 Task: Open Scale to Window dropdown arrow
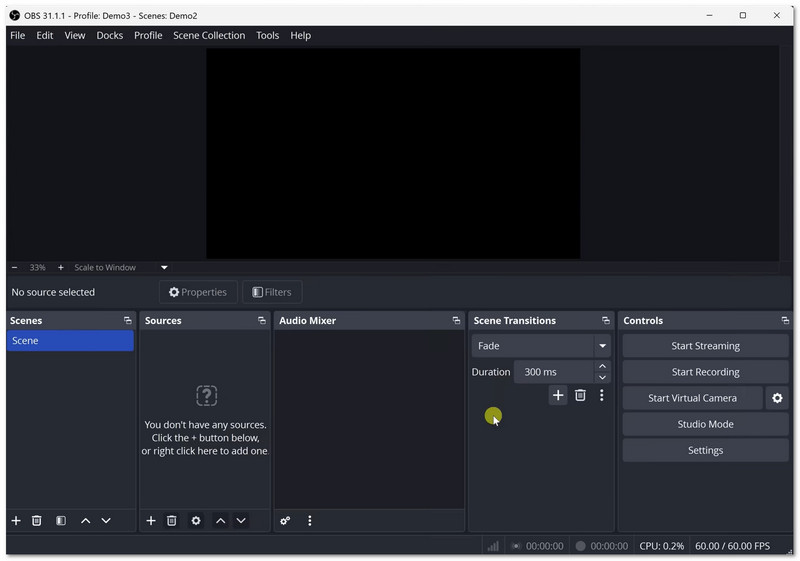[x=164, y=268]
